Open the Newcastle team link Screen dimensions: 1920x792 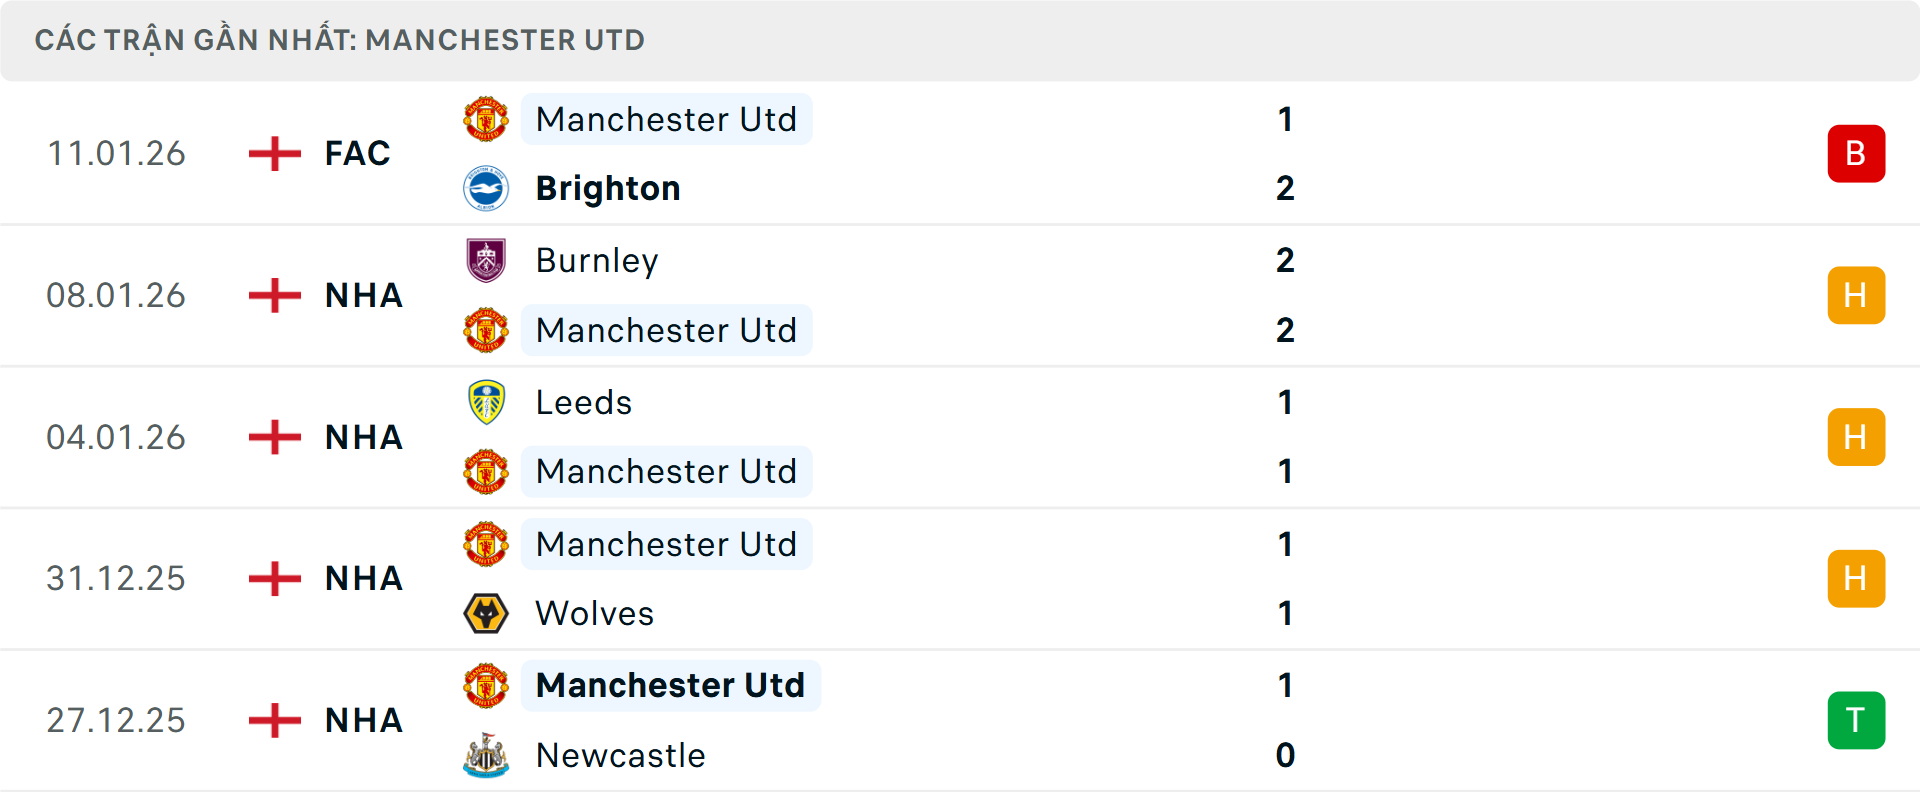tap(620, 755)
